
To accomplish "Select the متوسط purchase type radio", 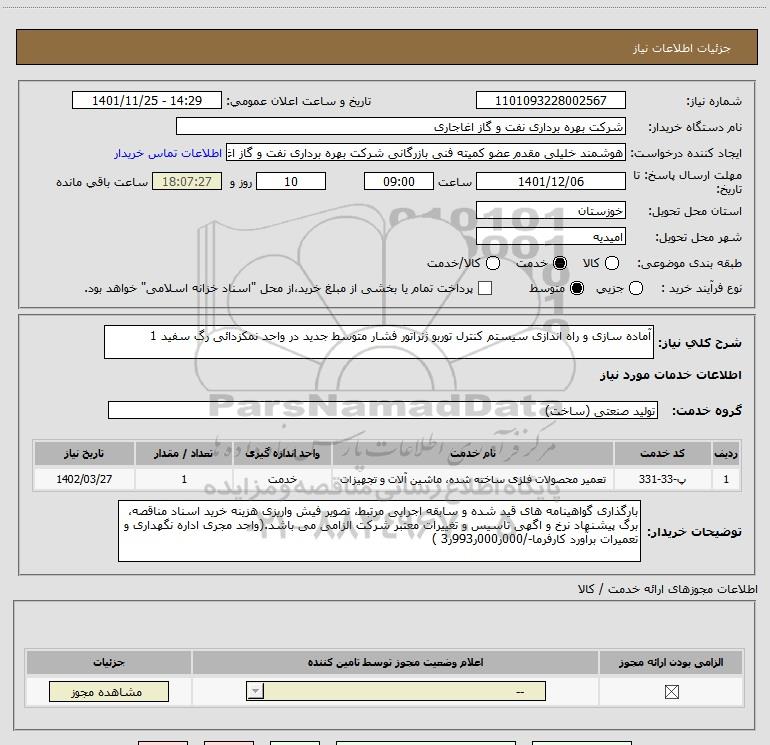I will click(x=577, y=288).
